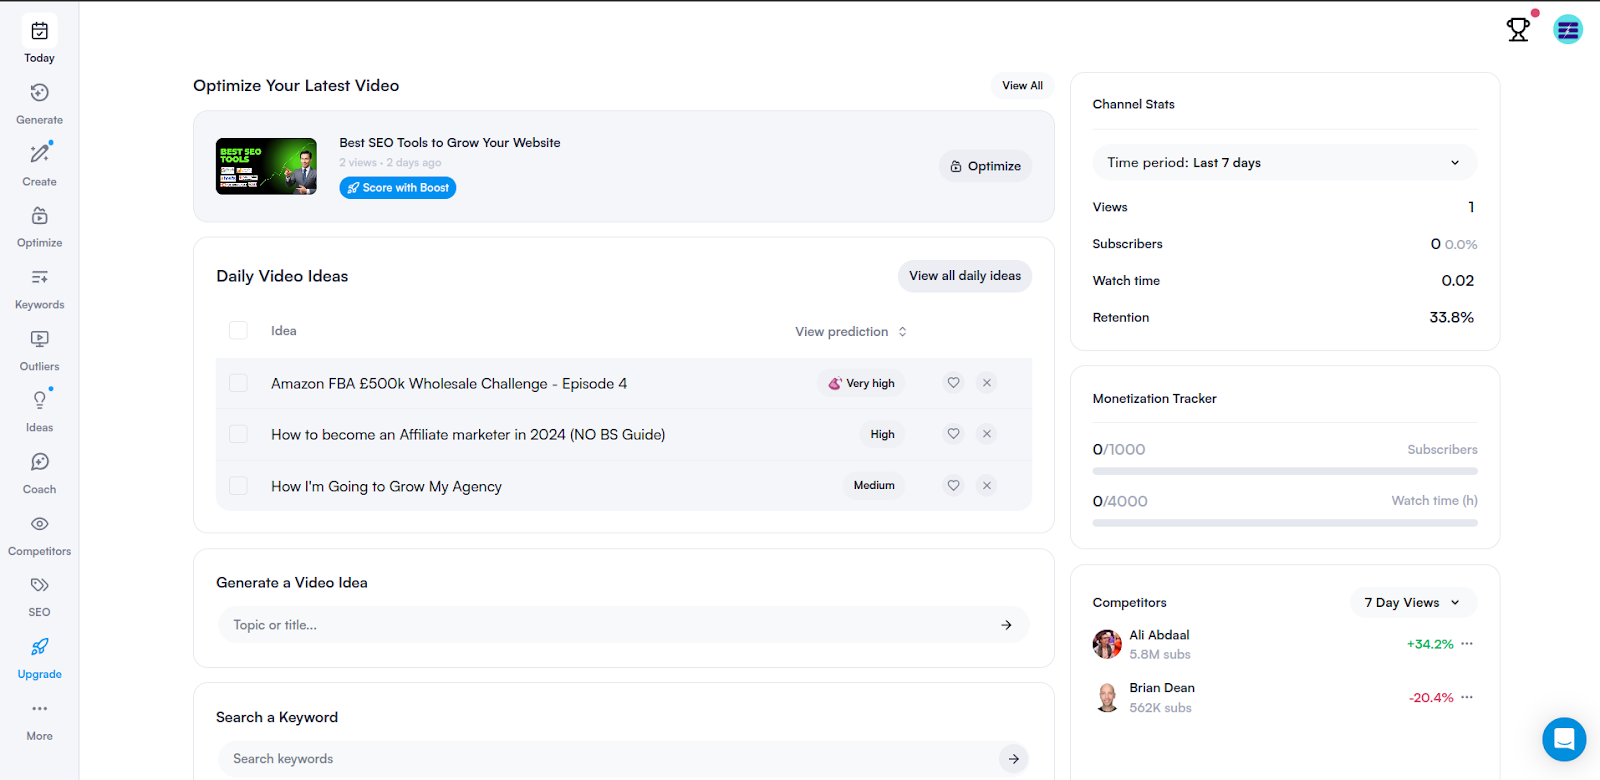Check the Amazon FBA idea checkbox

(x=238, y=383)
